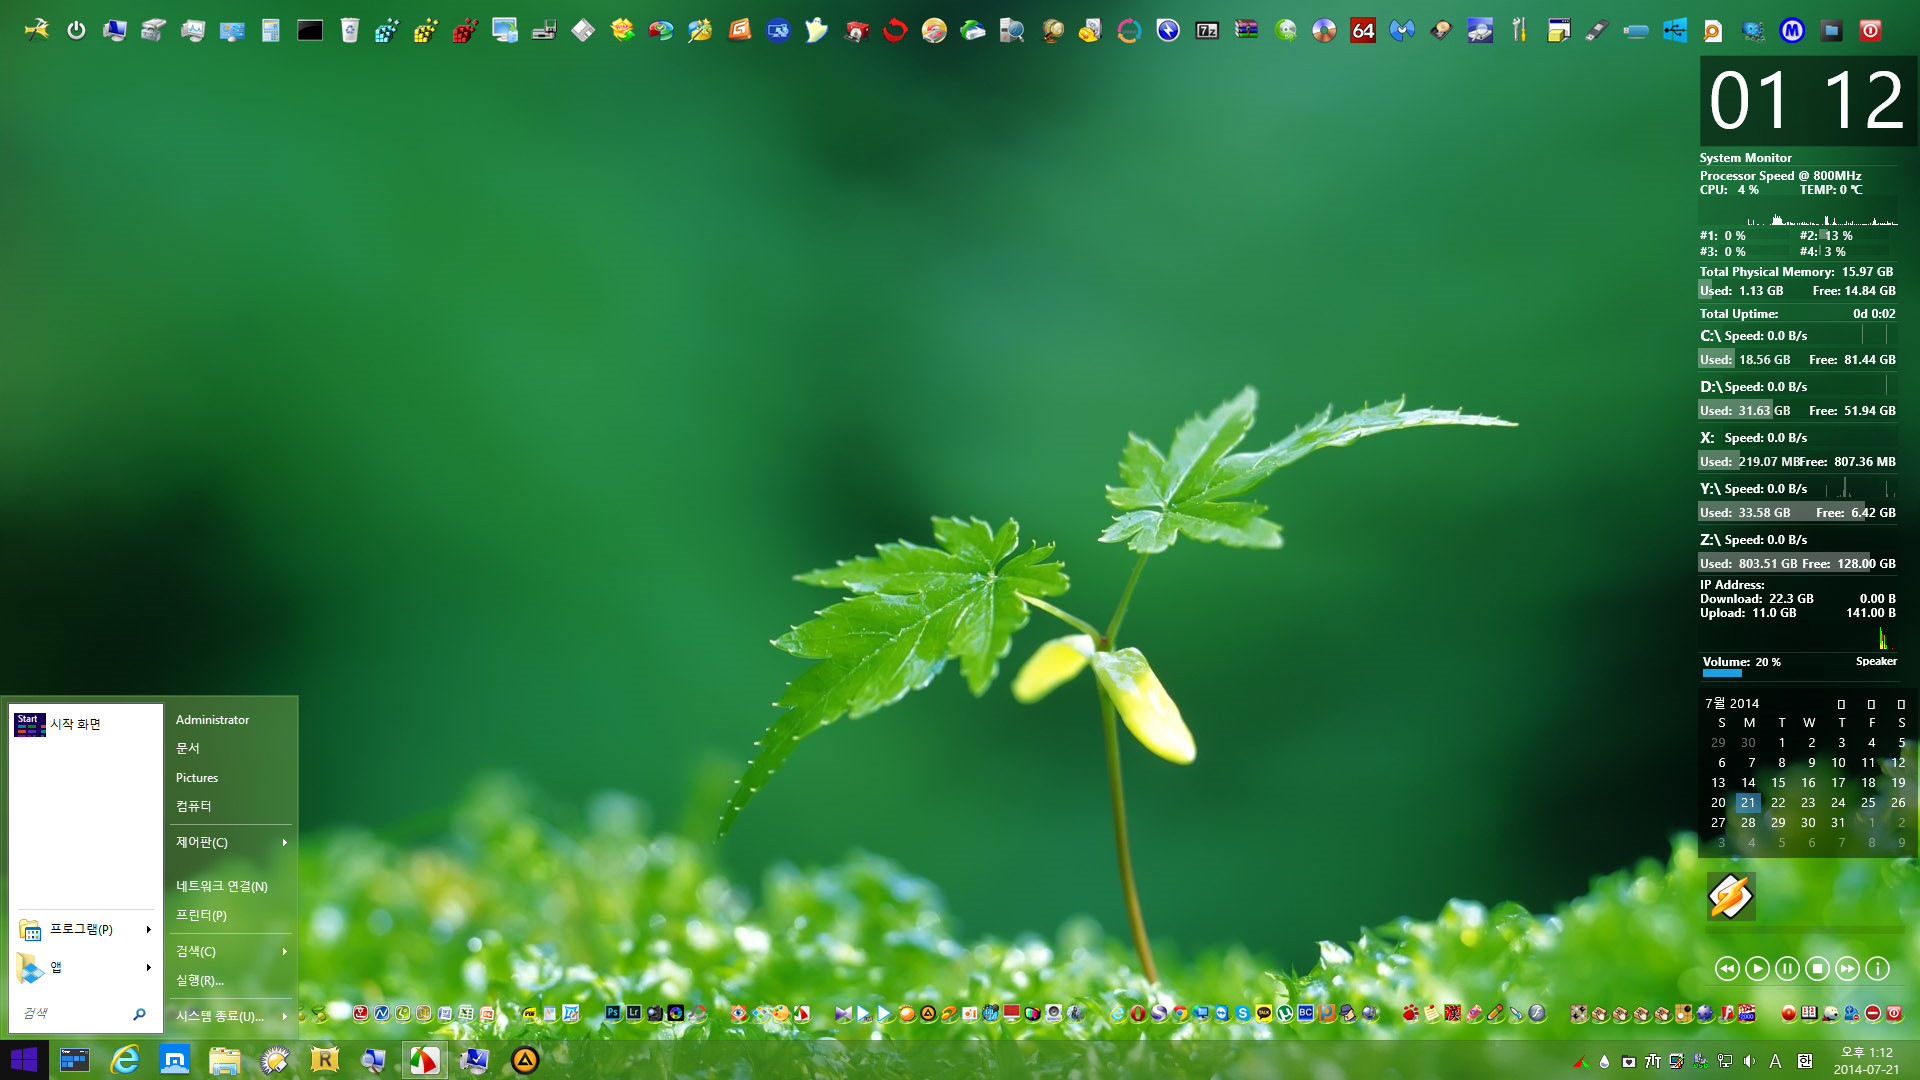Open Photoshop icon in bottom dock
The width and height of the screenshot is (1920, 1080).
pyautogui.click(x=613, y=1013)
